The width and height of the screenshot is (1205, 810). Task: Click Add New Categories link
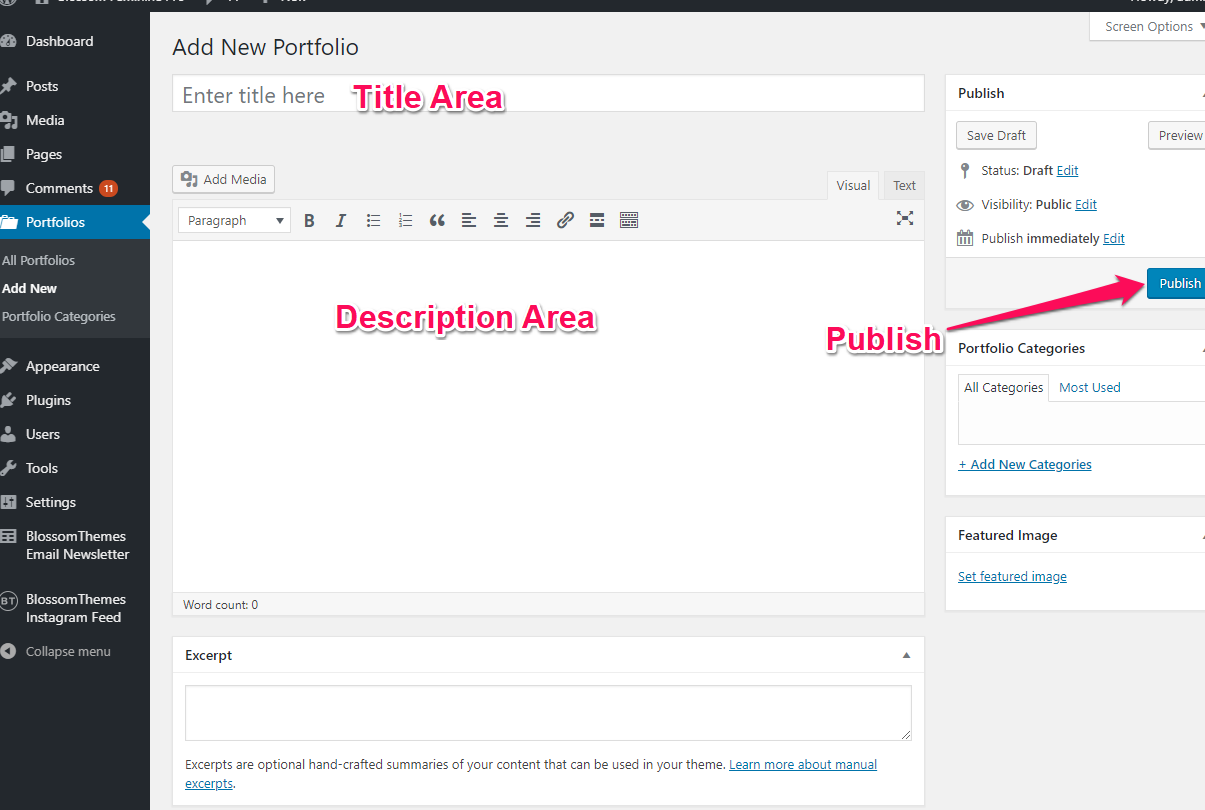click(x=1024, y=465)
